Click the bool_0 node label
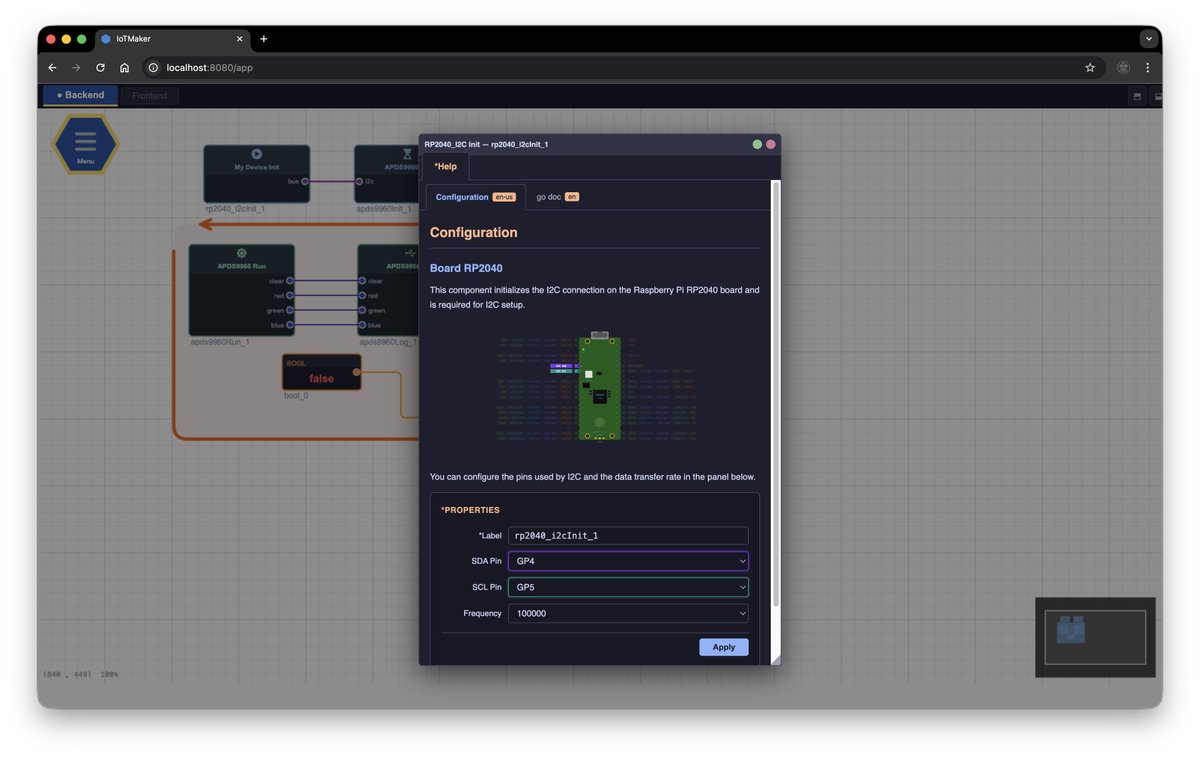1200x758 pixels. (296, 395)
